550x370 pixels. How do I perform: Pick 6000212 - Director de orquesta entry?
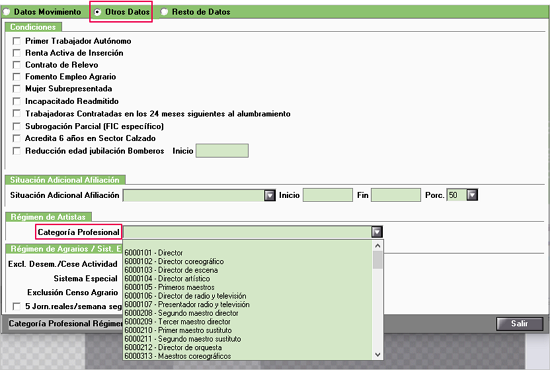[173, 348]
